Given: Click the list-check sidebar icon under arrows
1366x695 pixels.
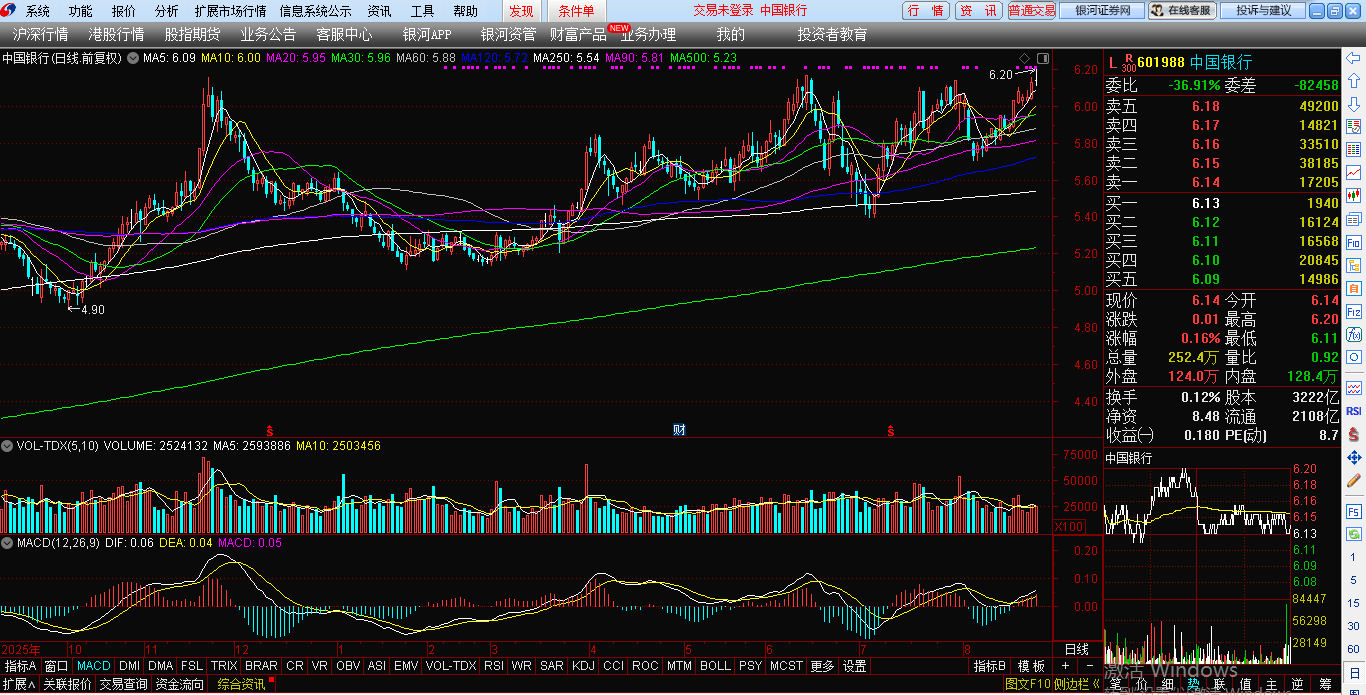Looking at the screenshot, I should coord(1354,126).
